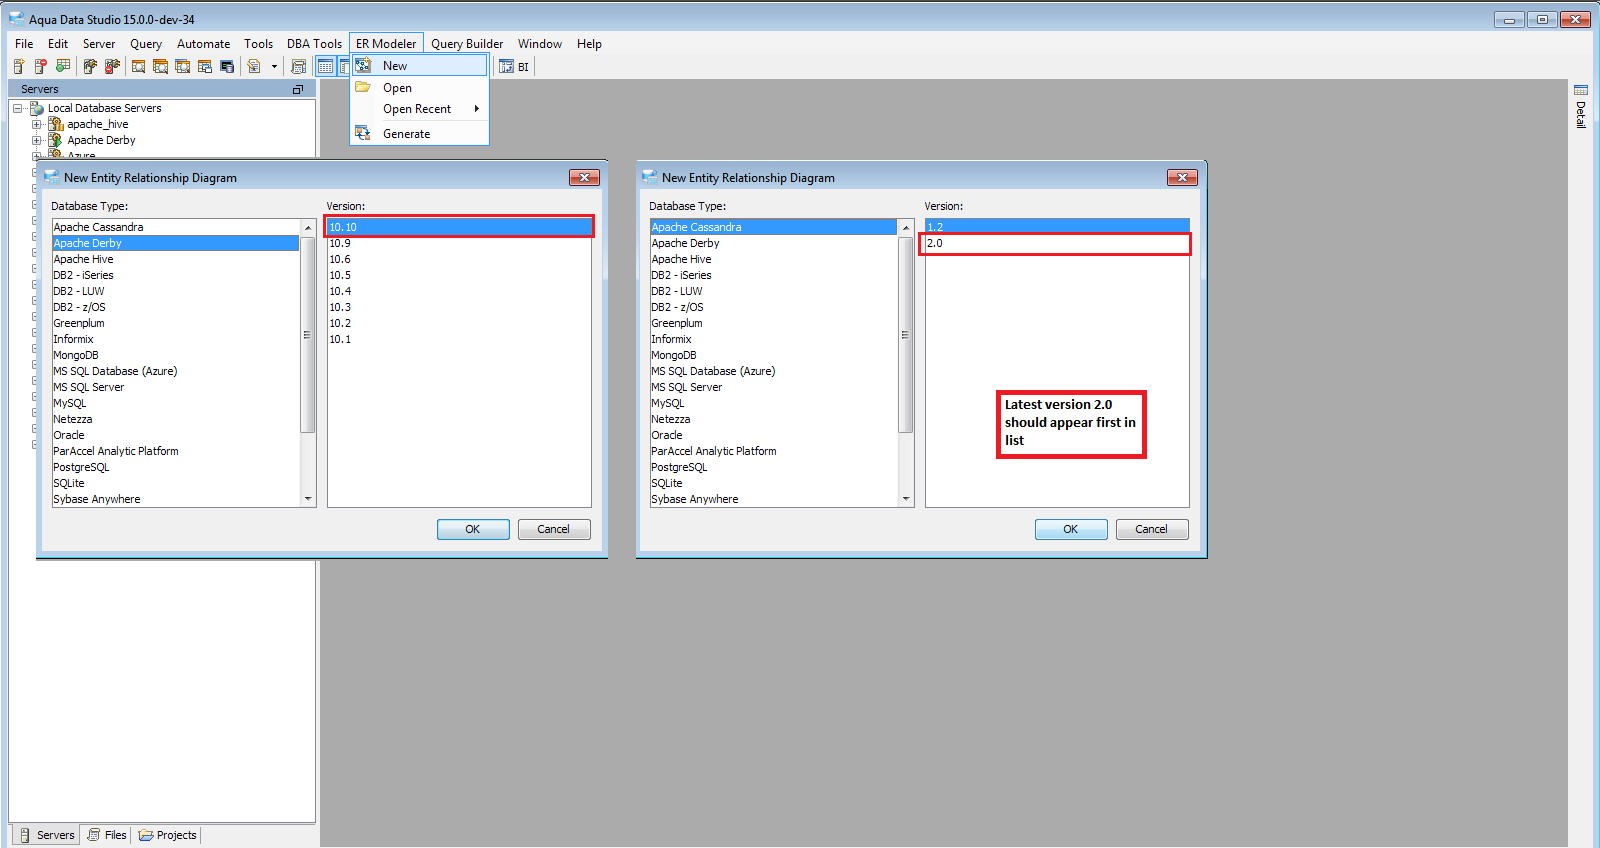Select MySQL in the dialog listing version 2.0

774,403
